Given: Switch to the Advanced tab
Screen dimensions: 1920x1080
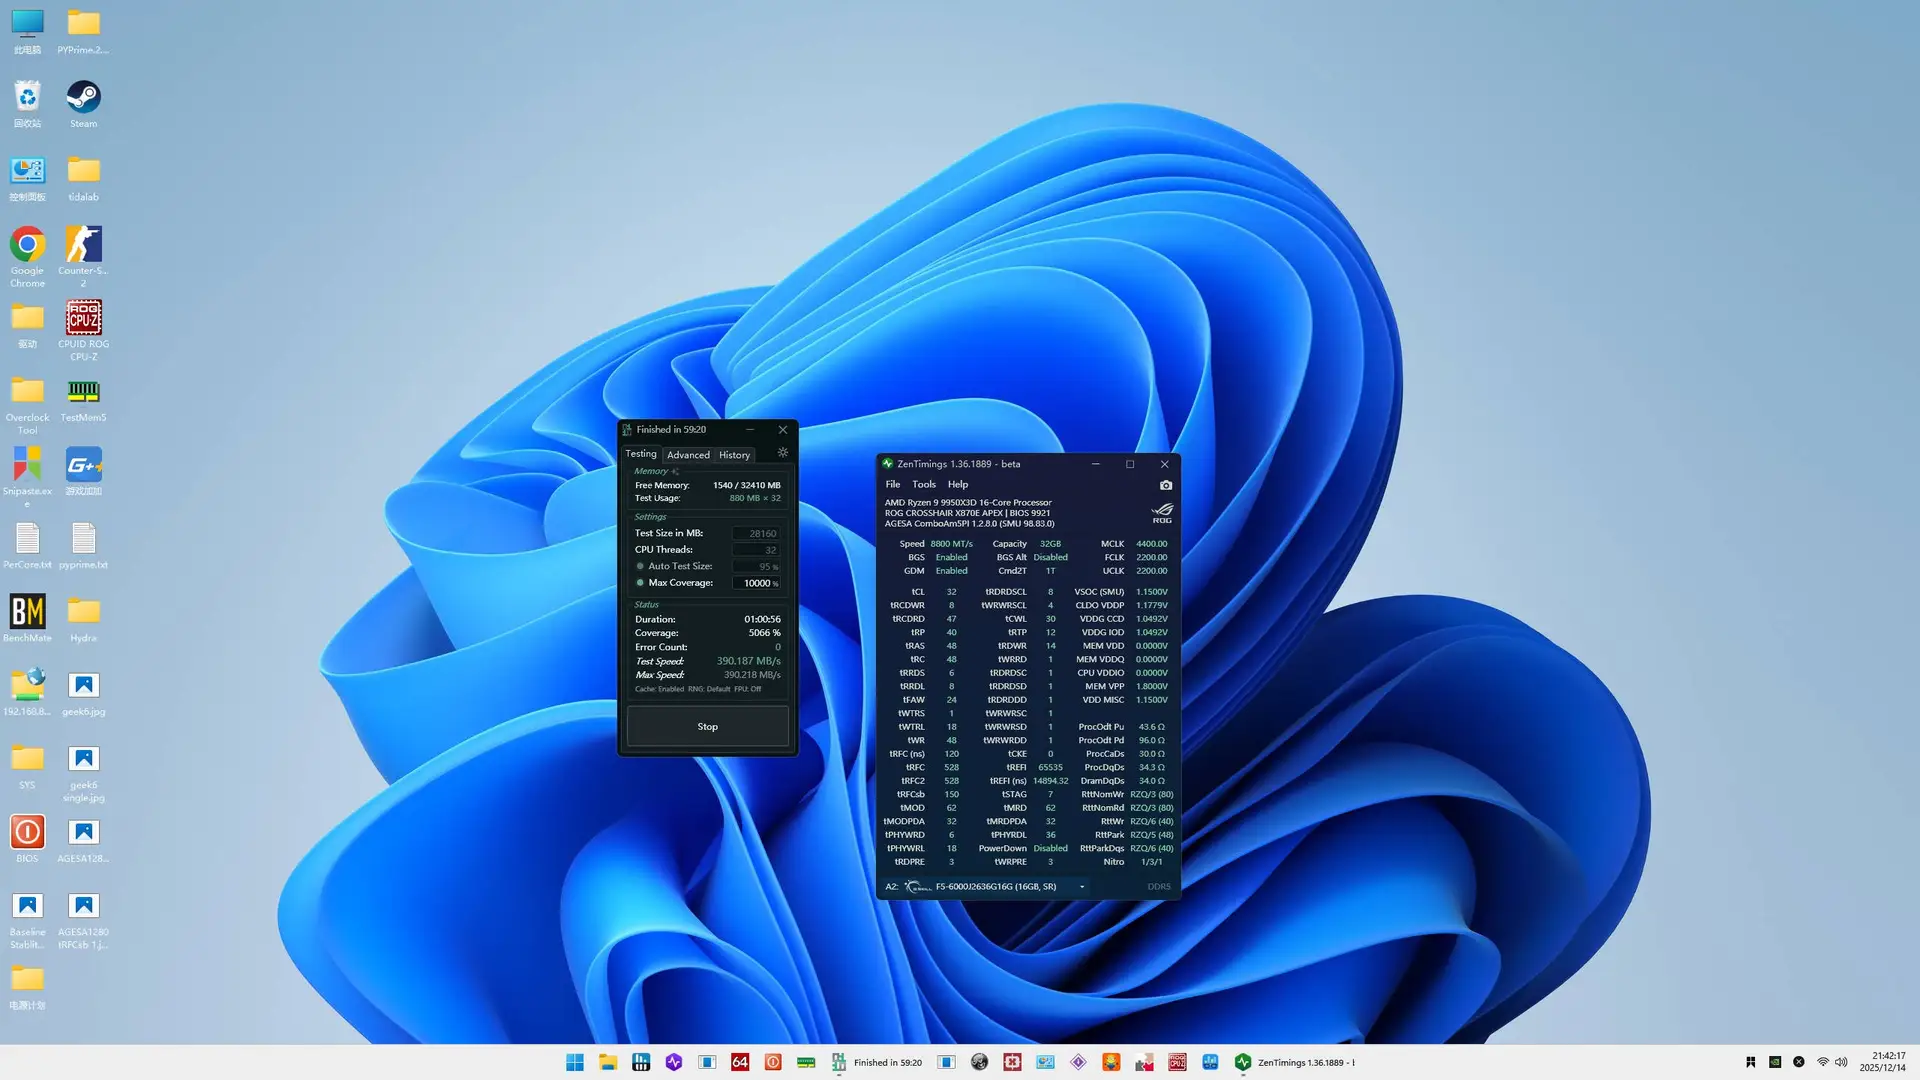Looking at the screenshot, I should coord(688,455).
